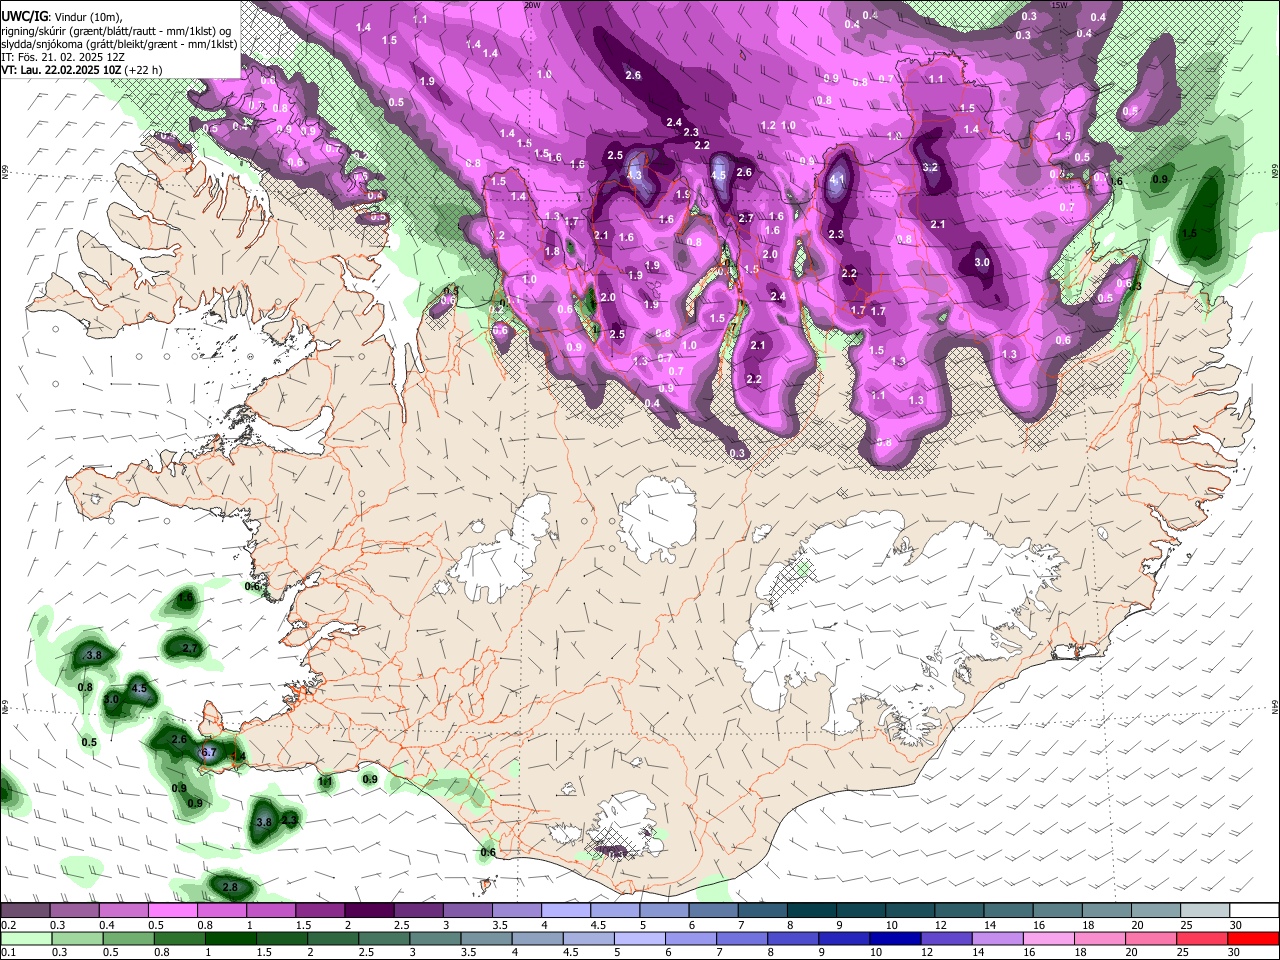Click the '2.2' snowfall value directly below '2.1'
This screenshot has height=960, width=1280.
[x=754, y=379]
